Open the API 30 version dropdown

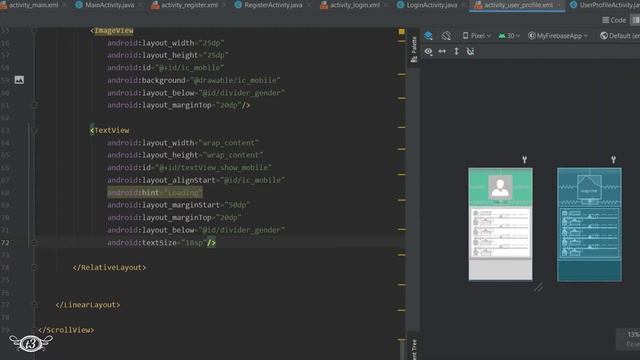tap(509, 36)
